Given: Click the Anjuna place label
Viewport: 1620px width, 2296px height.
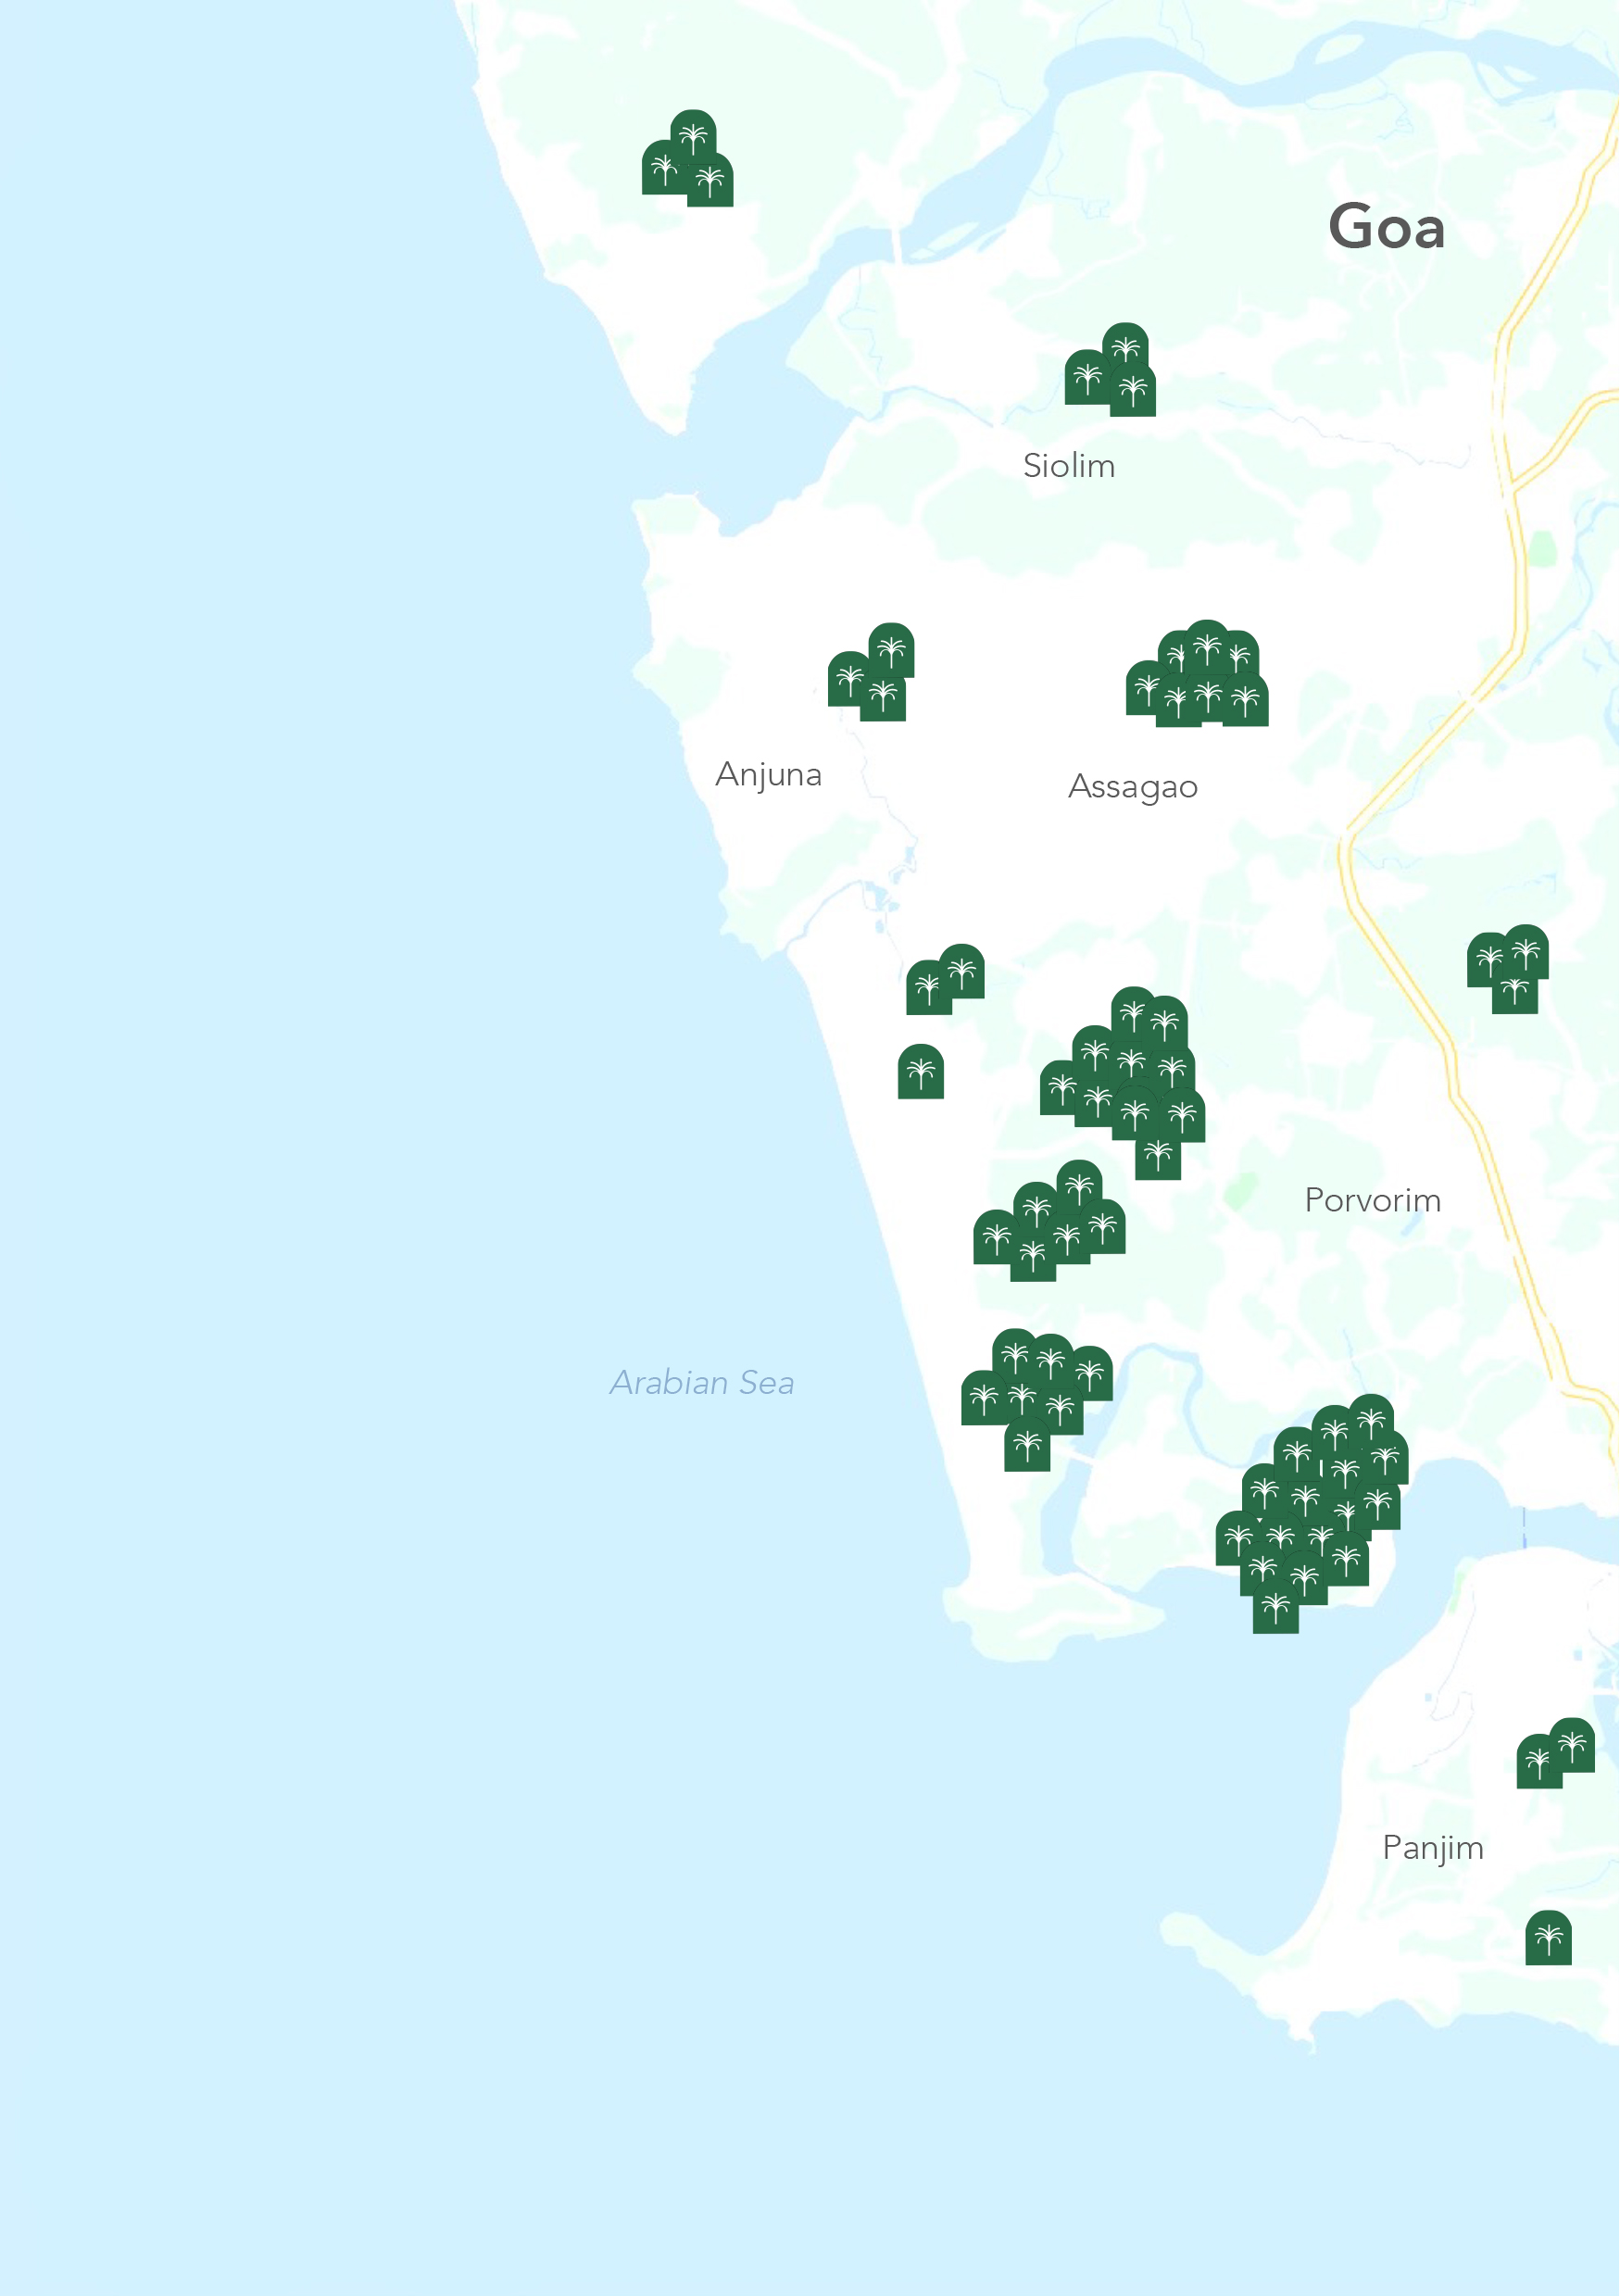Looking at the screenshot, I should (768, 775).
